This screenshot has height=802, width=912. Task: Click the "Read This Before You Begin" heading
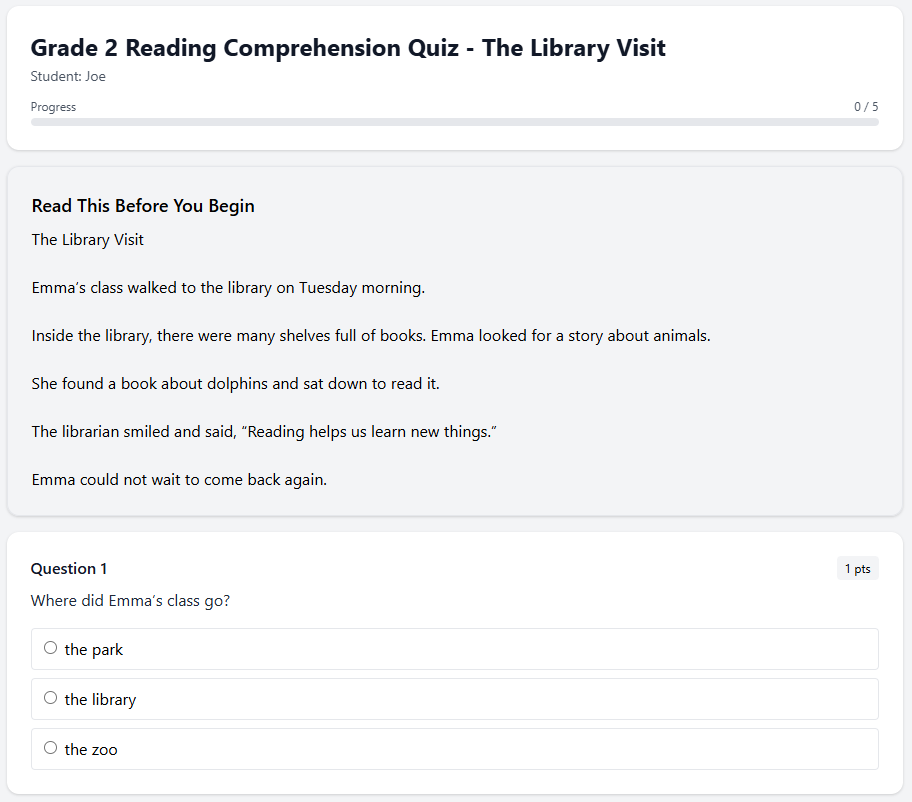142,205
